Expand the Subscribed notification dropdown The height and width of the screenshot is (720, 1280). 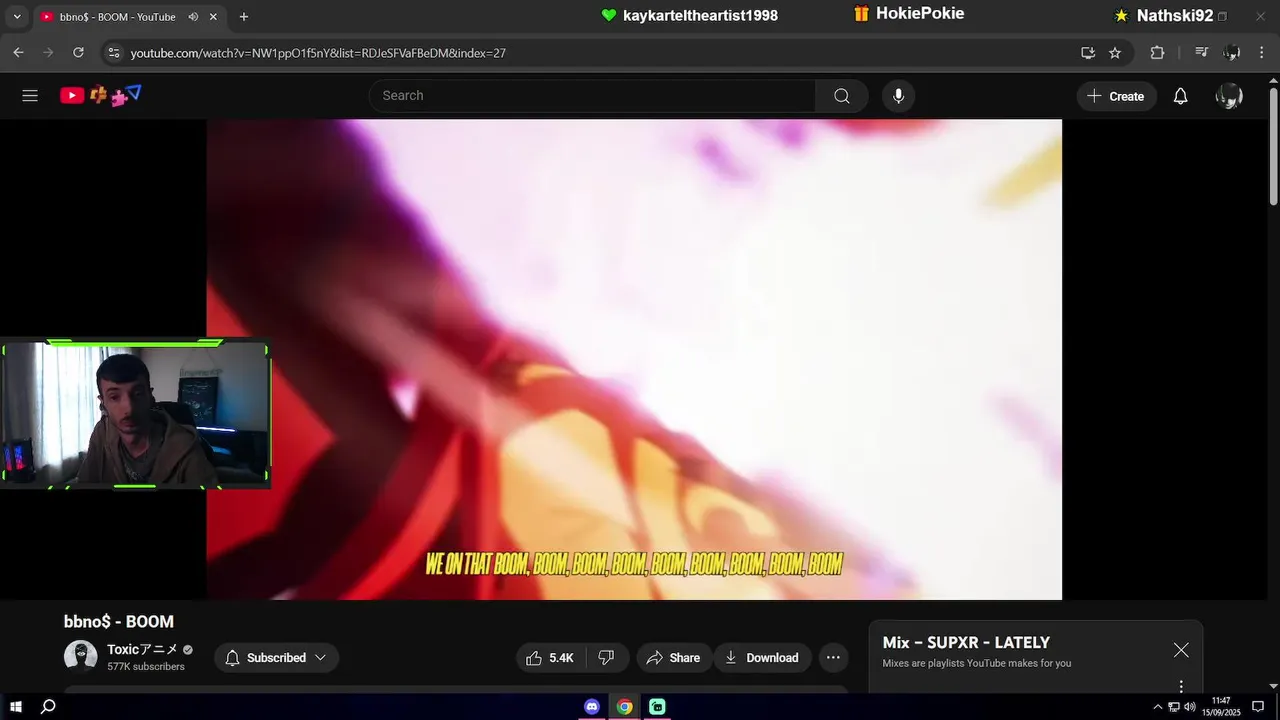pos(276,657)
